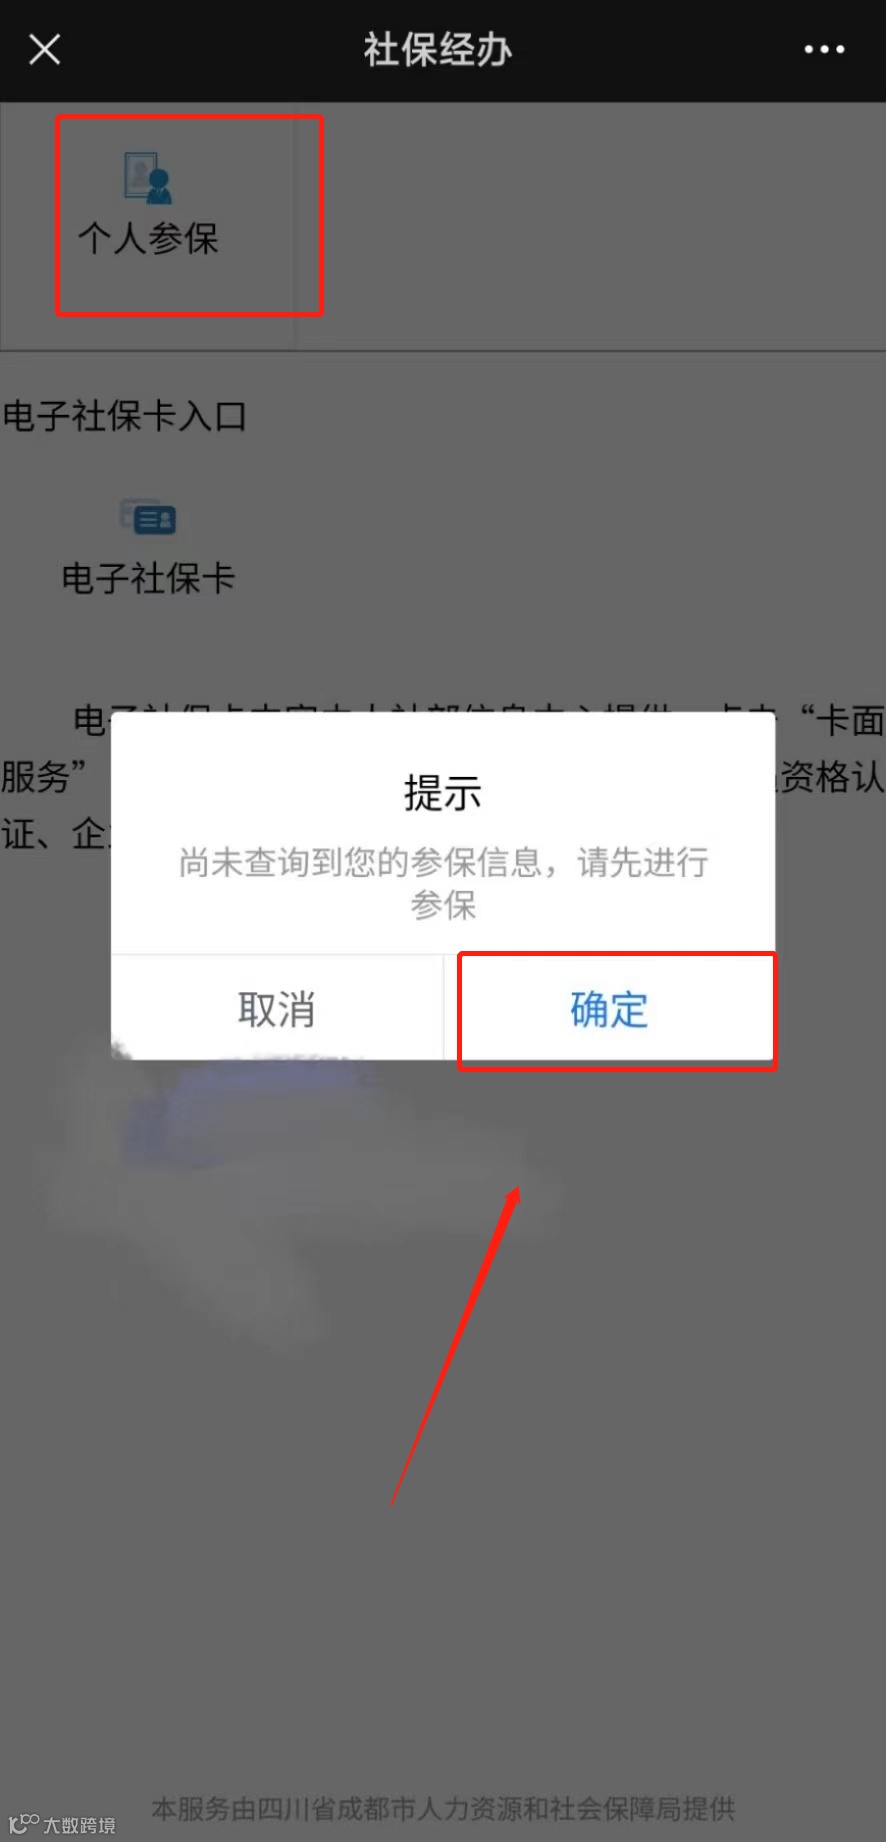The image size is (886, 1842).
Task: Click the footer provider notice 本服务由四川省成都市
Action: (x=443, y=1808)
